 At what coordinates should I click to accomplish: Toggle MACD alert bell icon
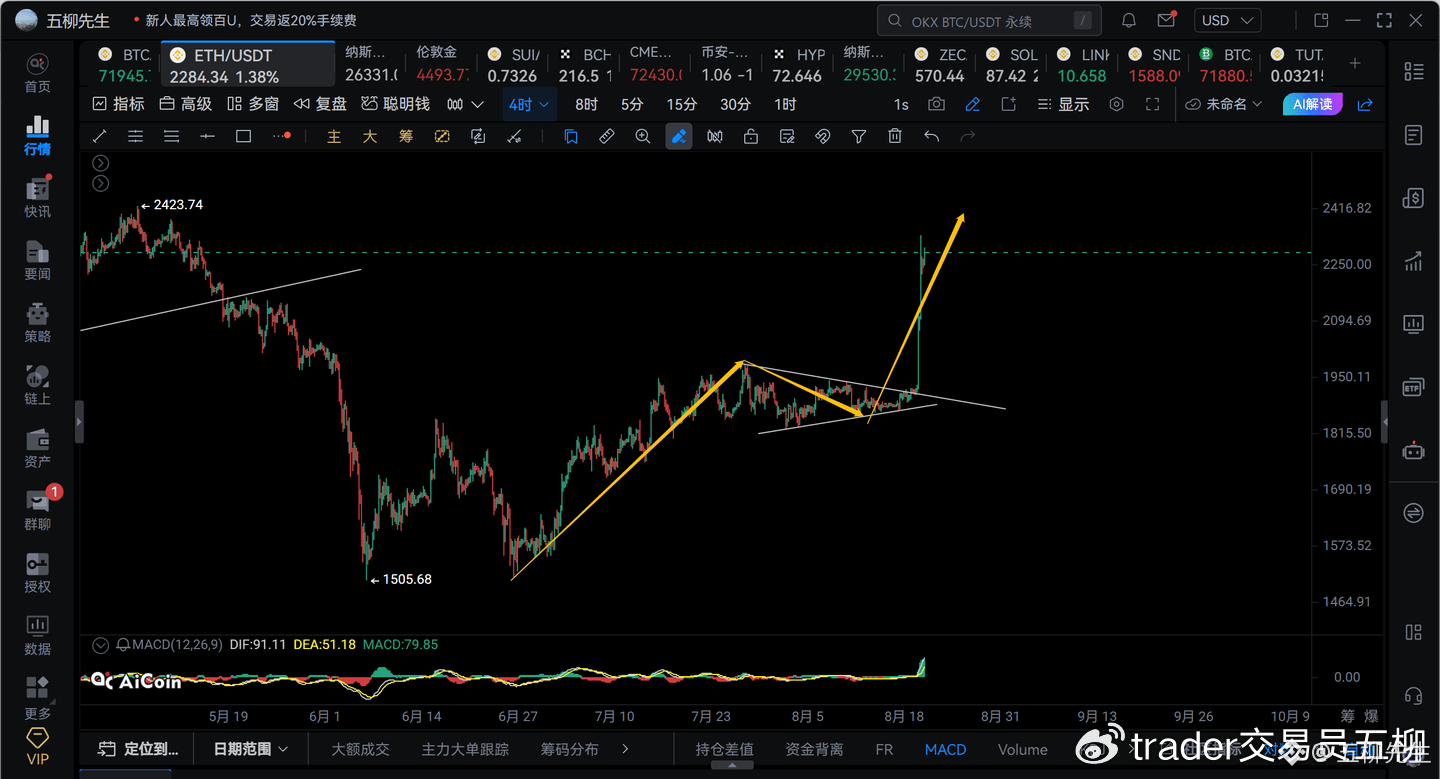pos(123,645)
